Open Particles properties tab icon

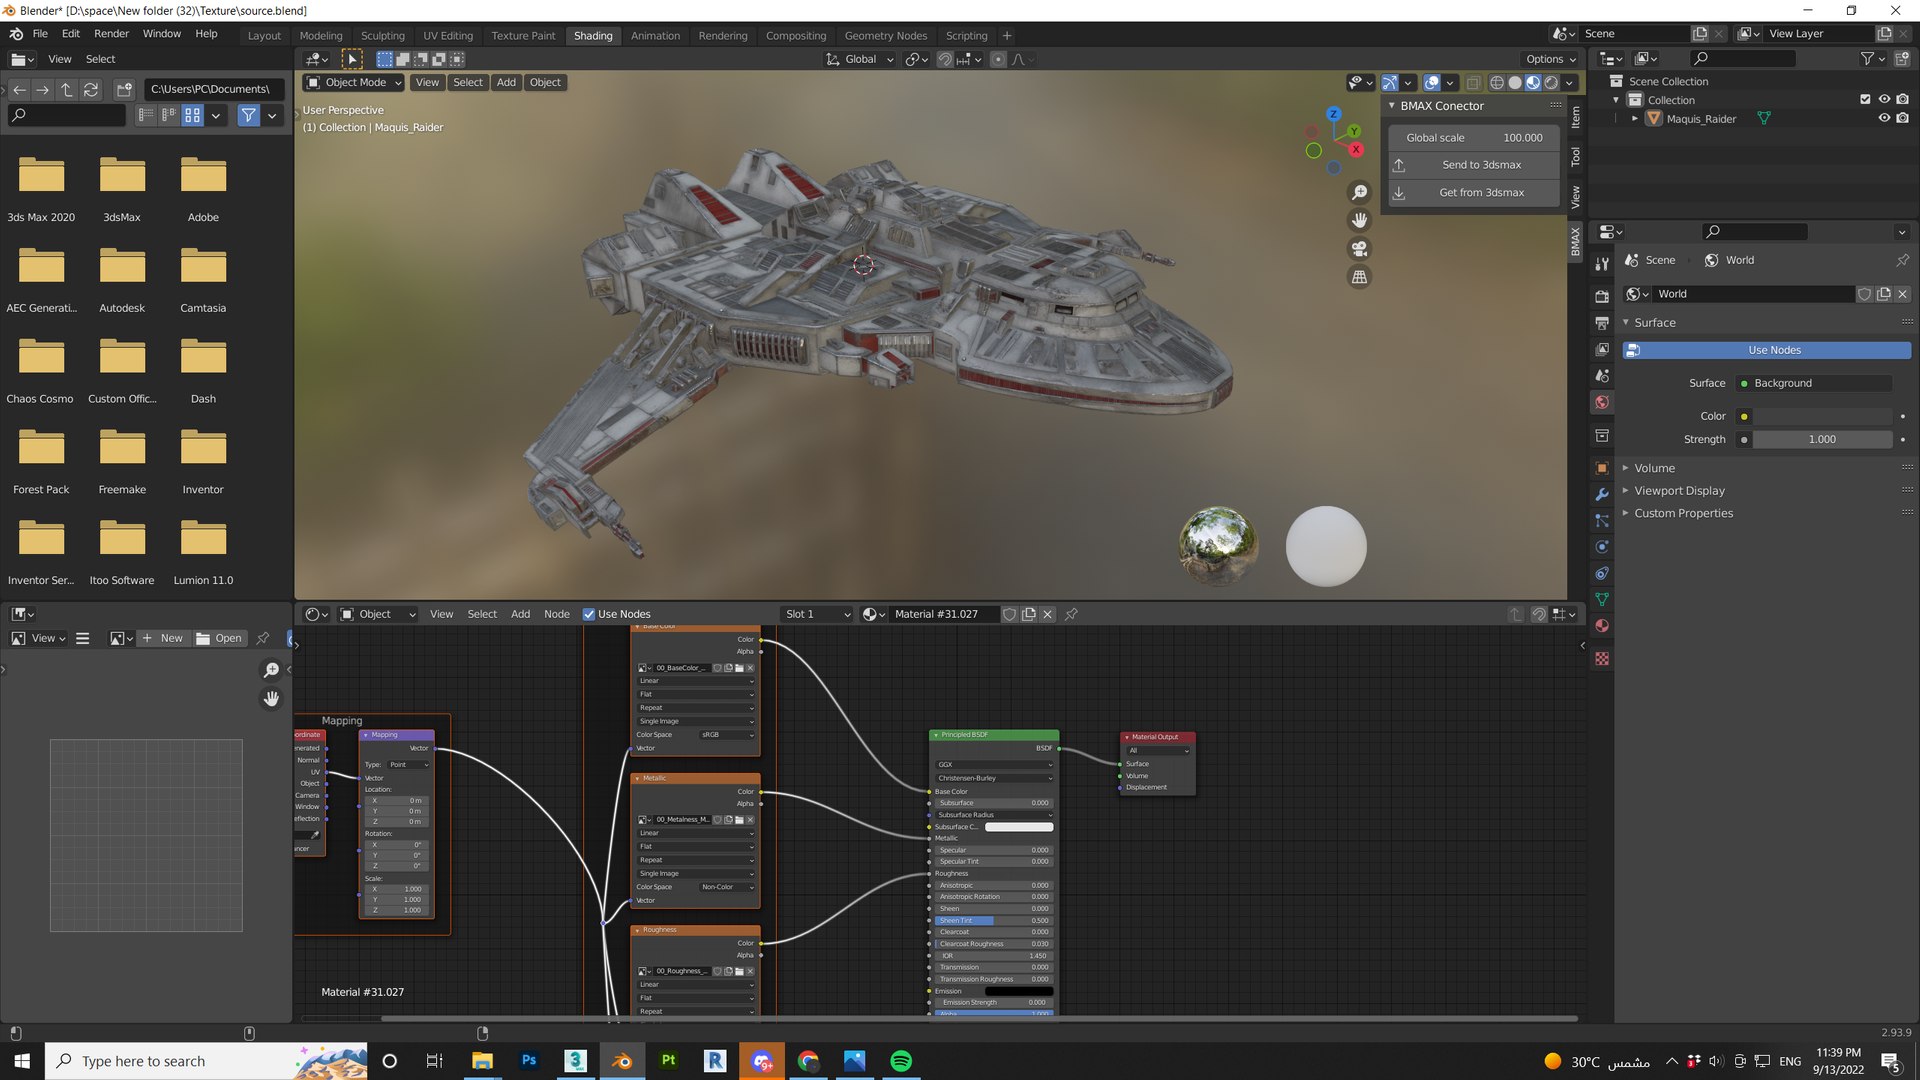[x=1602, y=521]
